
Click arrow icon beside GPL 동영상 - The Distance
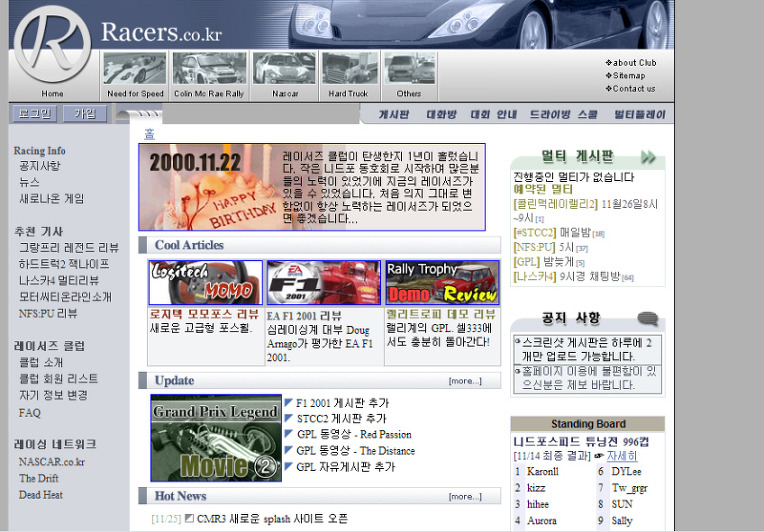click(288, 450)
